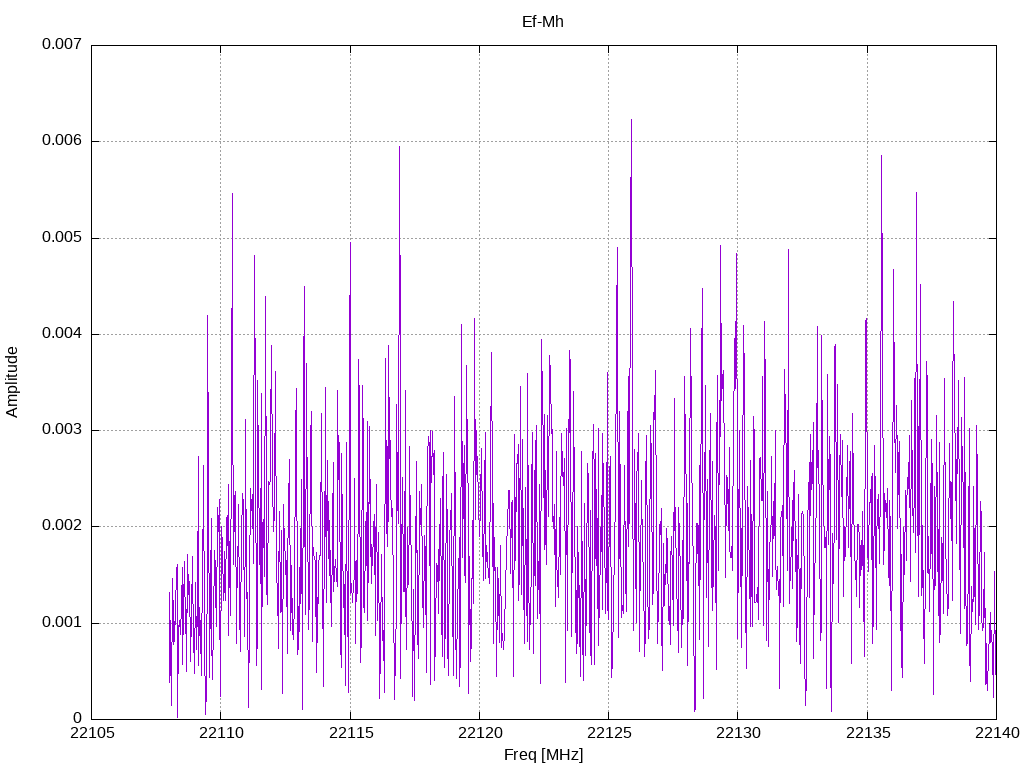Select the x-axis label Freq [MHz]
Viewport: 1024px width, 768px height.
pyautogui.click(x=543, y=754)
